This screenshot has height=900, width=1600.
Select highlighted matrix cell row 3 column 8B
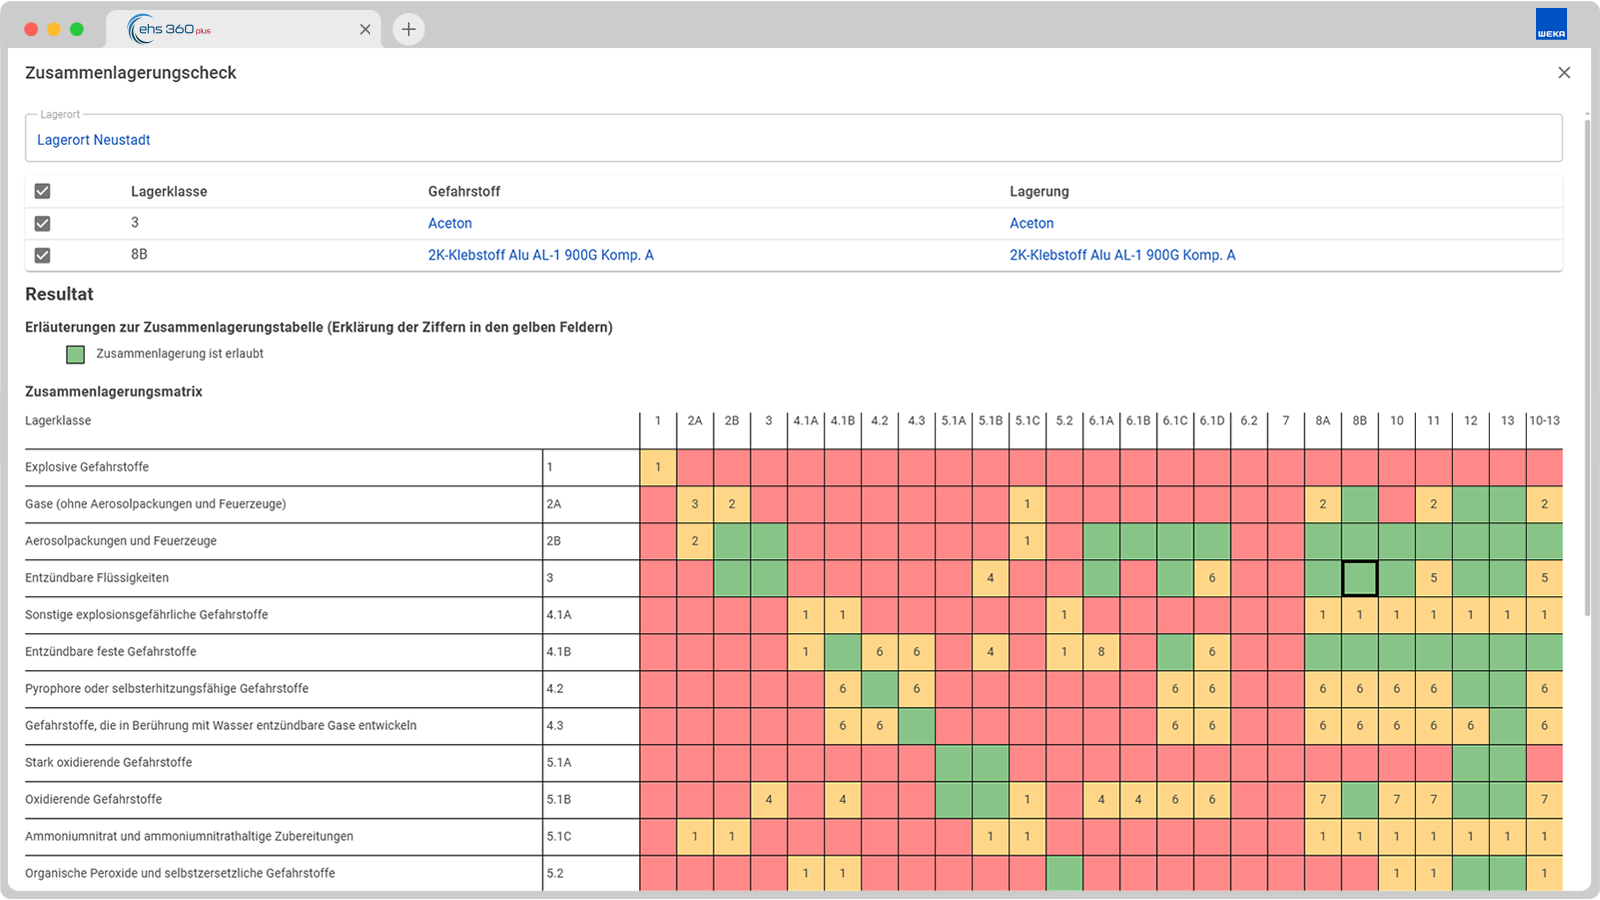(x=1359, y=578)
